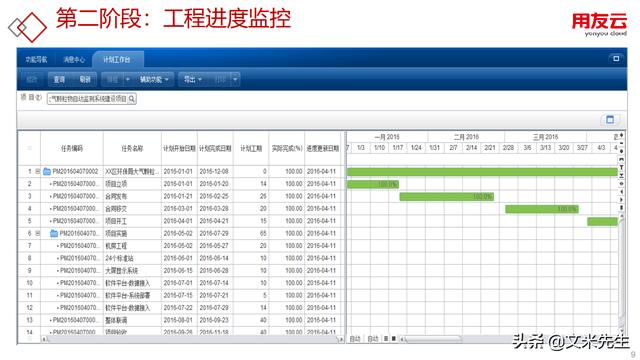Click the minus icon in Gantt side toolbar
640x360 pixels.
(x=621, y=143)
